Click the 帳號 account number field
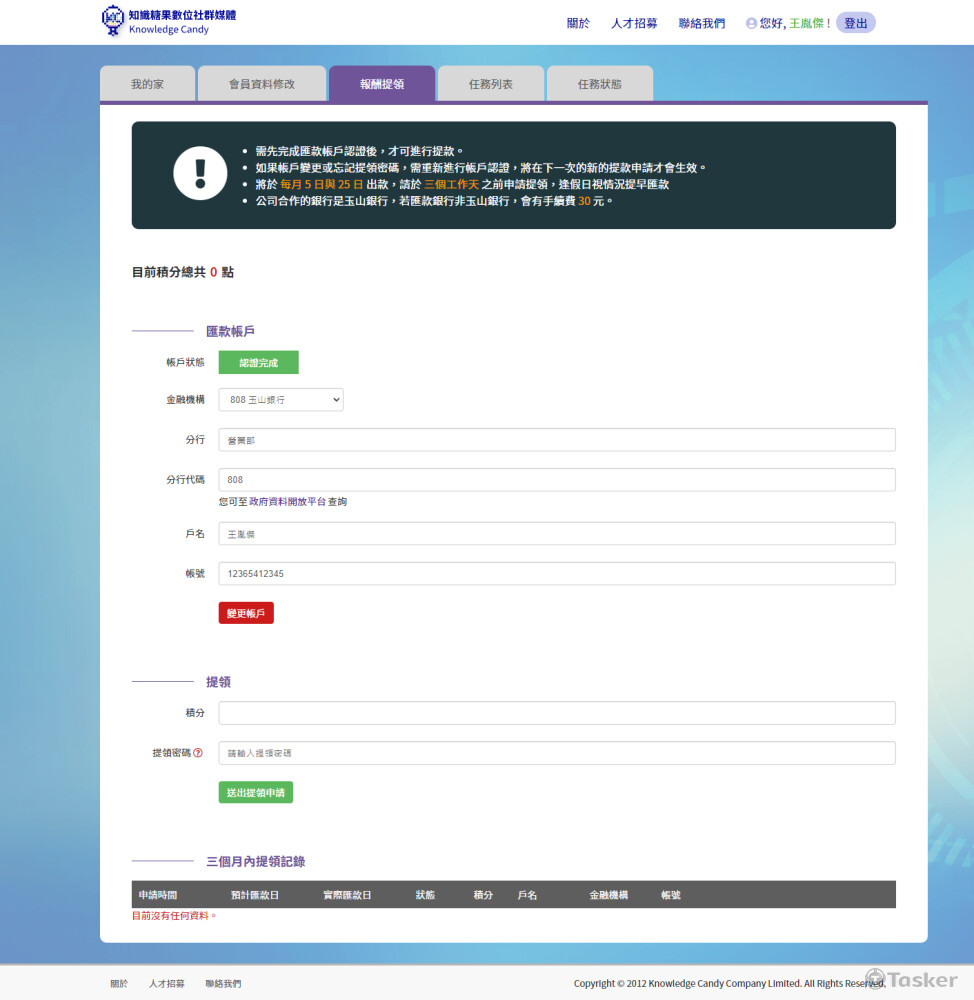Screen dimensions: 974x1000 pyautogui.click(x=557, y=574)
